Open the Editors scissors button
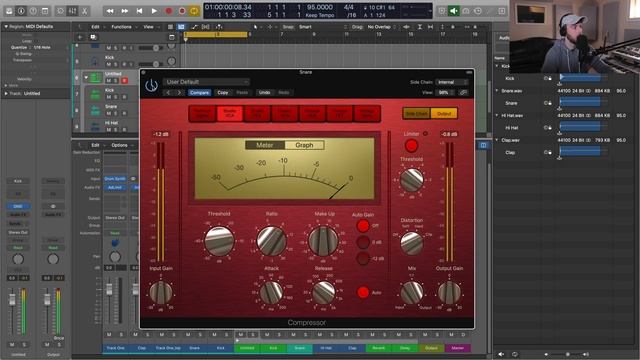 [x=84, y=11]
